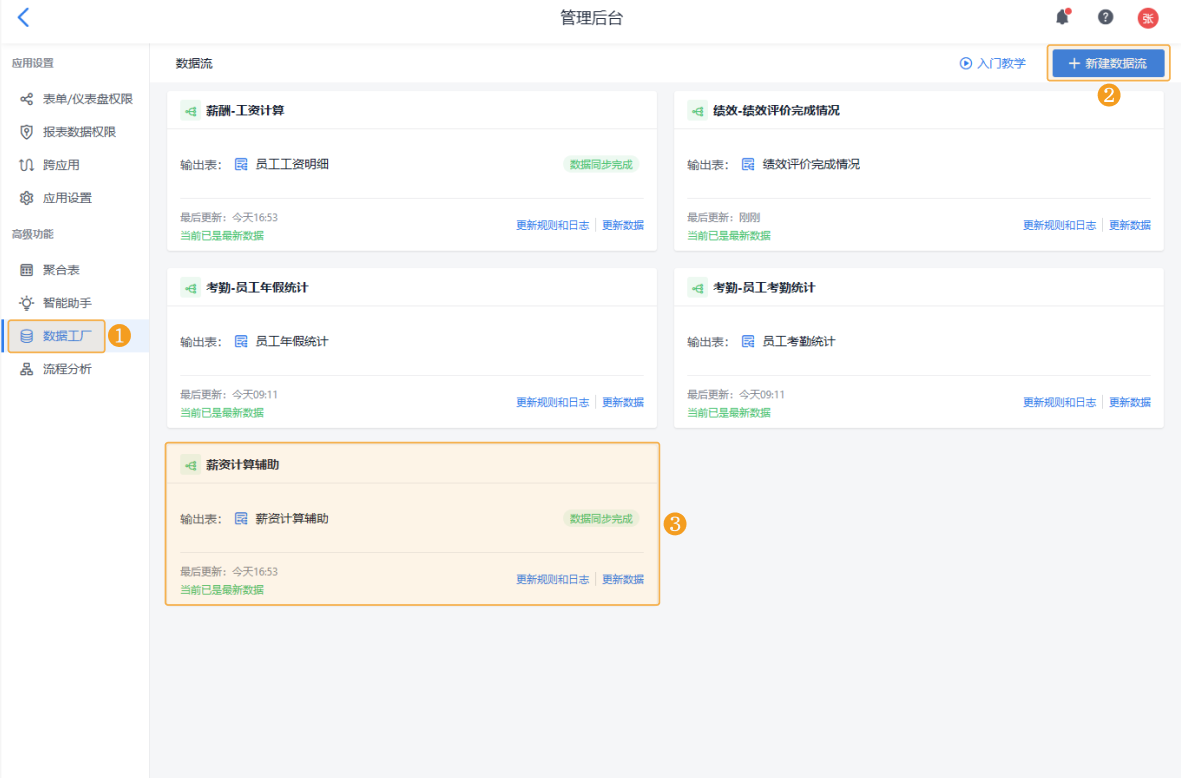Click the 聚合表 table icon
1181x778 pixels.
tap(26, 270)
